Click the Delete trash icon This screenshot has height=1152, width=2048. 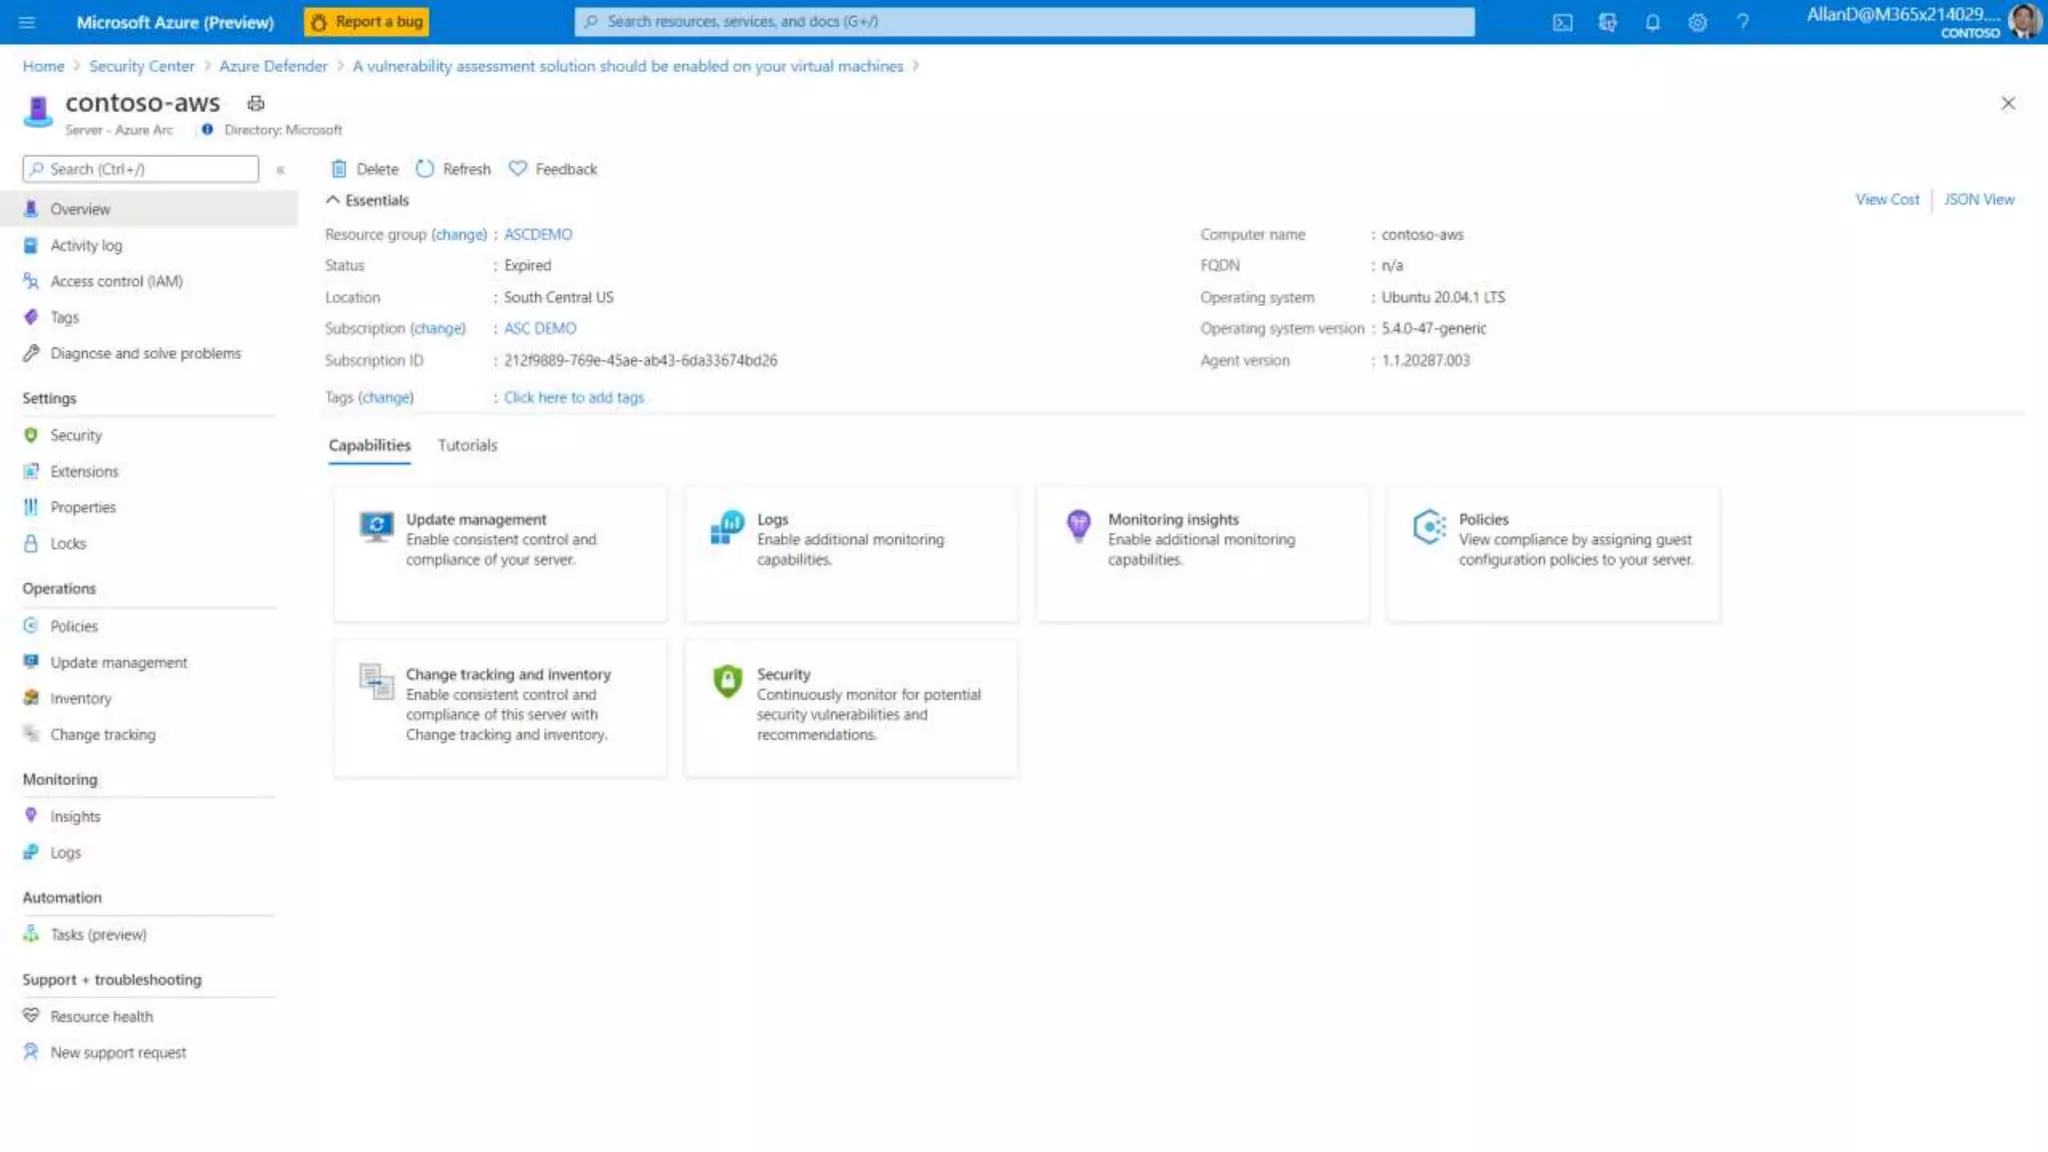pos(339,169)
